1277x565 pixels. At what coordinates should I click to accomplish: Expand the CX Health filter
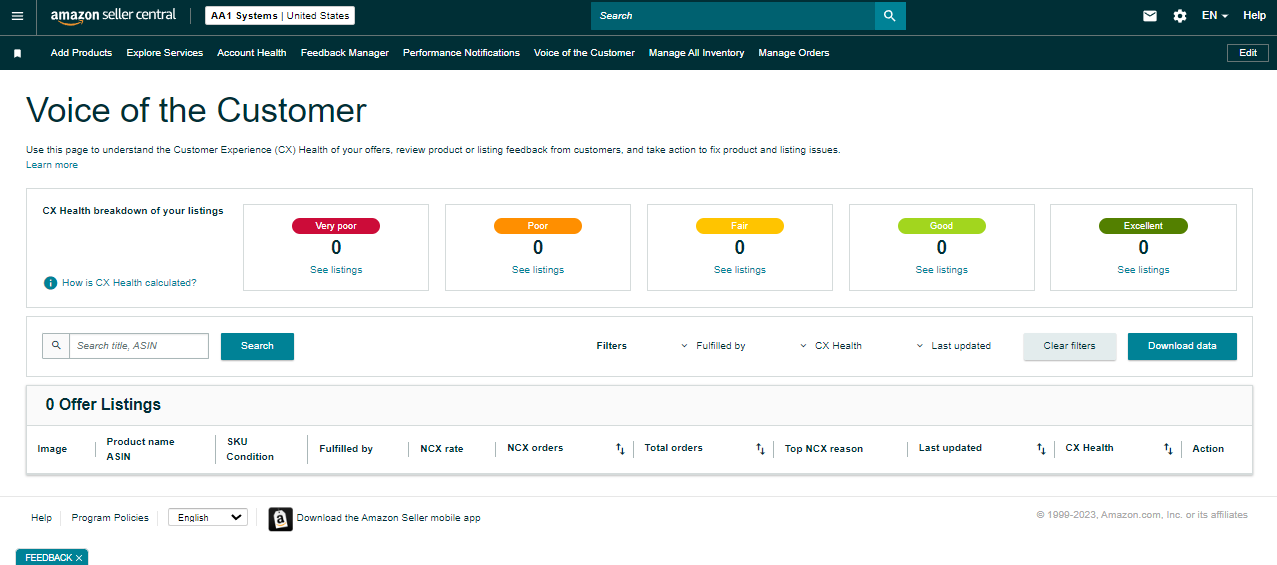click(831, 346)
